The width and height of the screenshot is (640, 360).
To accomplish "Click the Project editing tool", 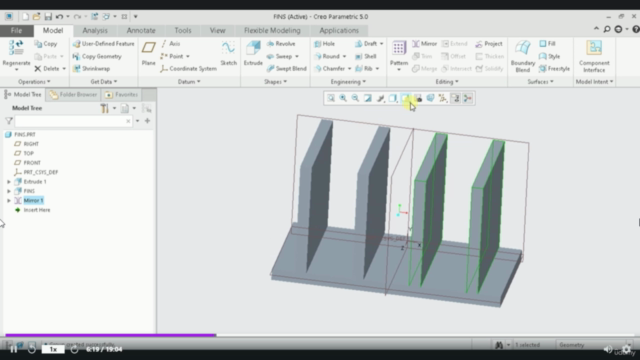I will tap(489, 44).
